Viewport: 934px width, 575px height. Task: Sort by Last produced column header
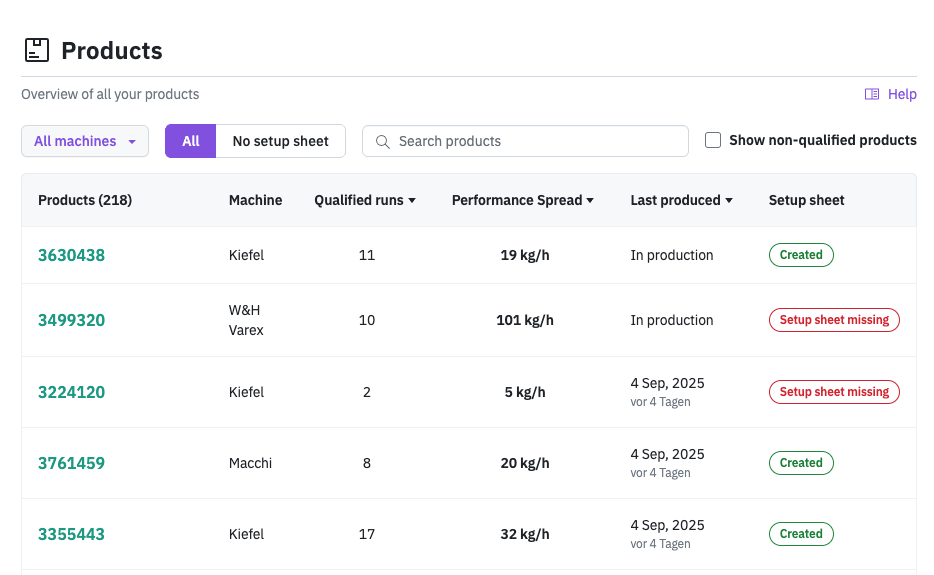(675, 200)
